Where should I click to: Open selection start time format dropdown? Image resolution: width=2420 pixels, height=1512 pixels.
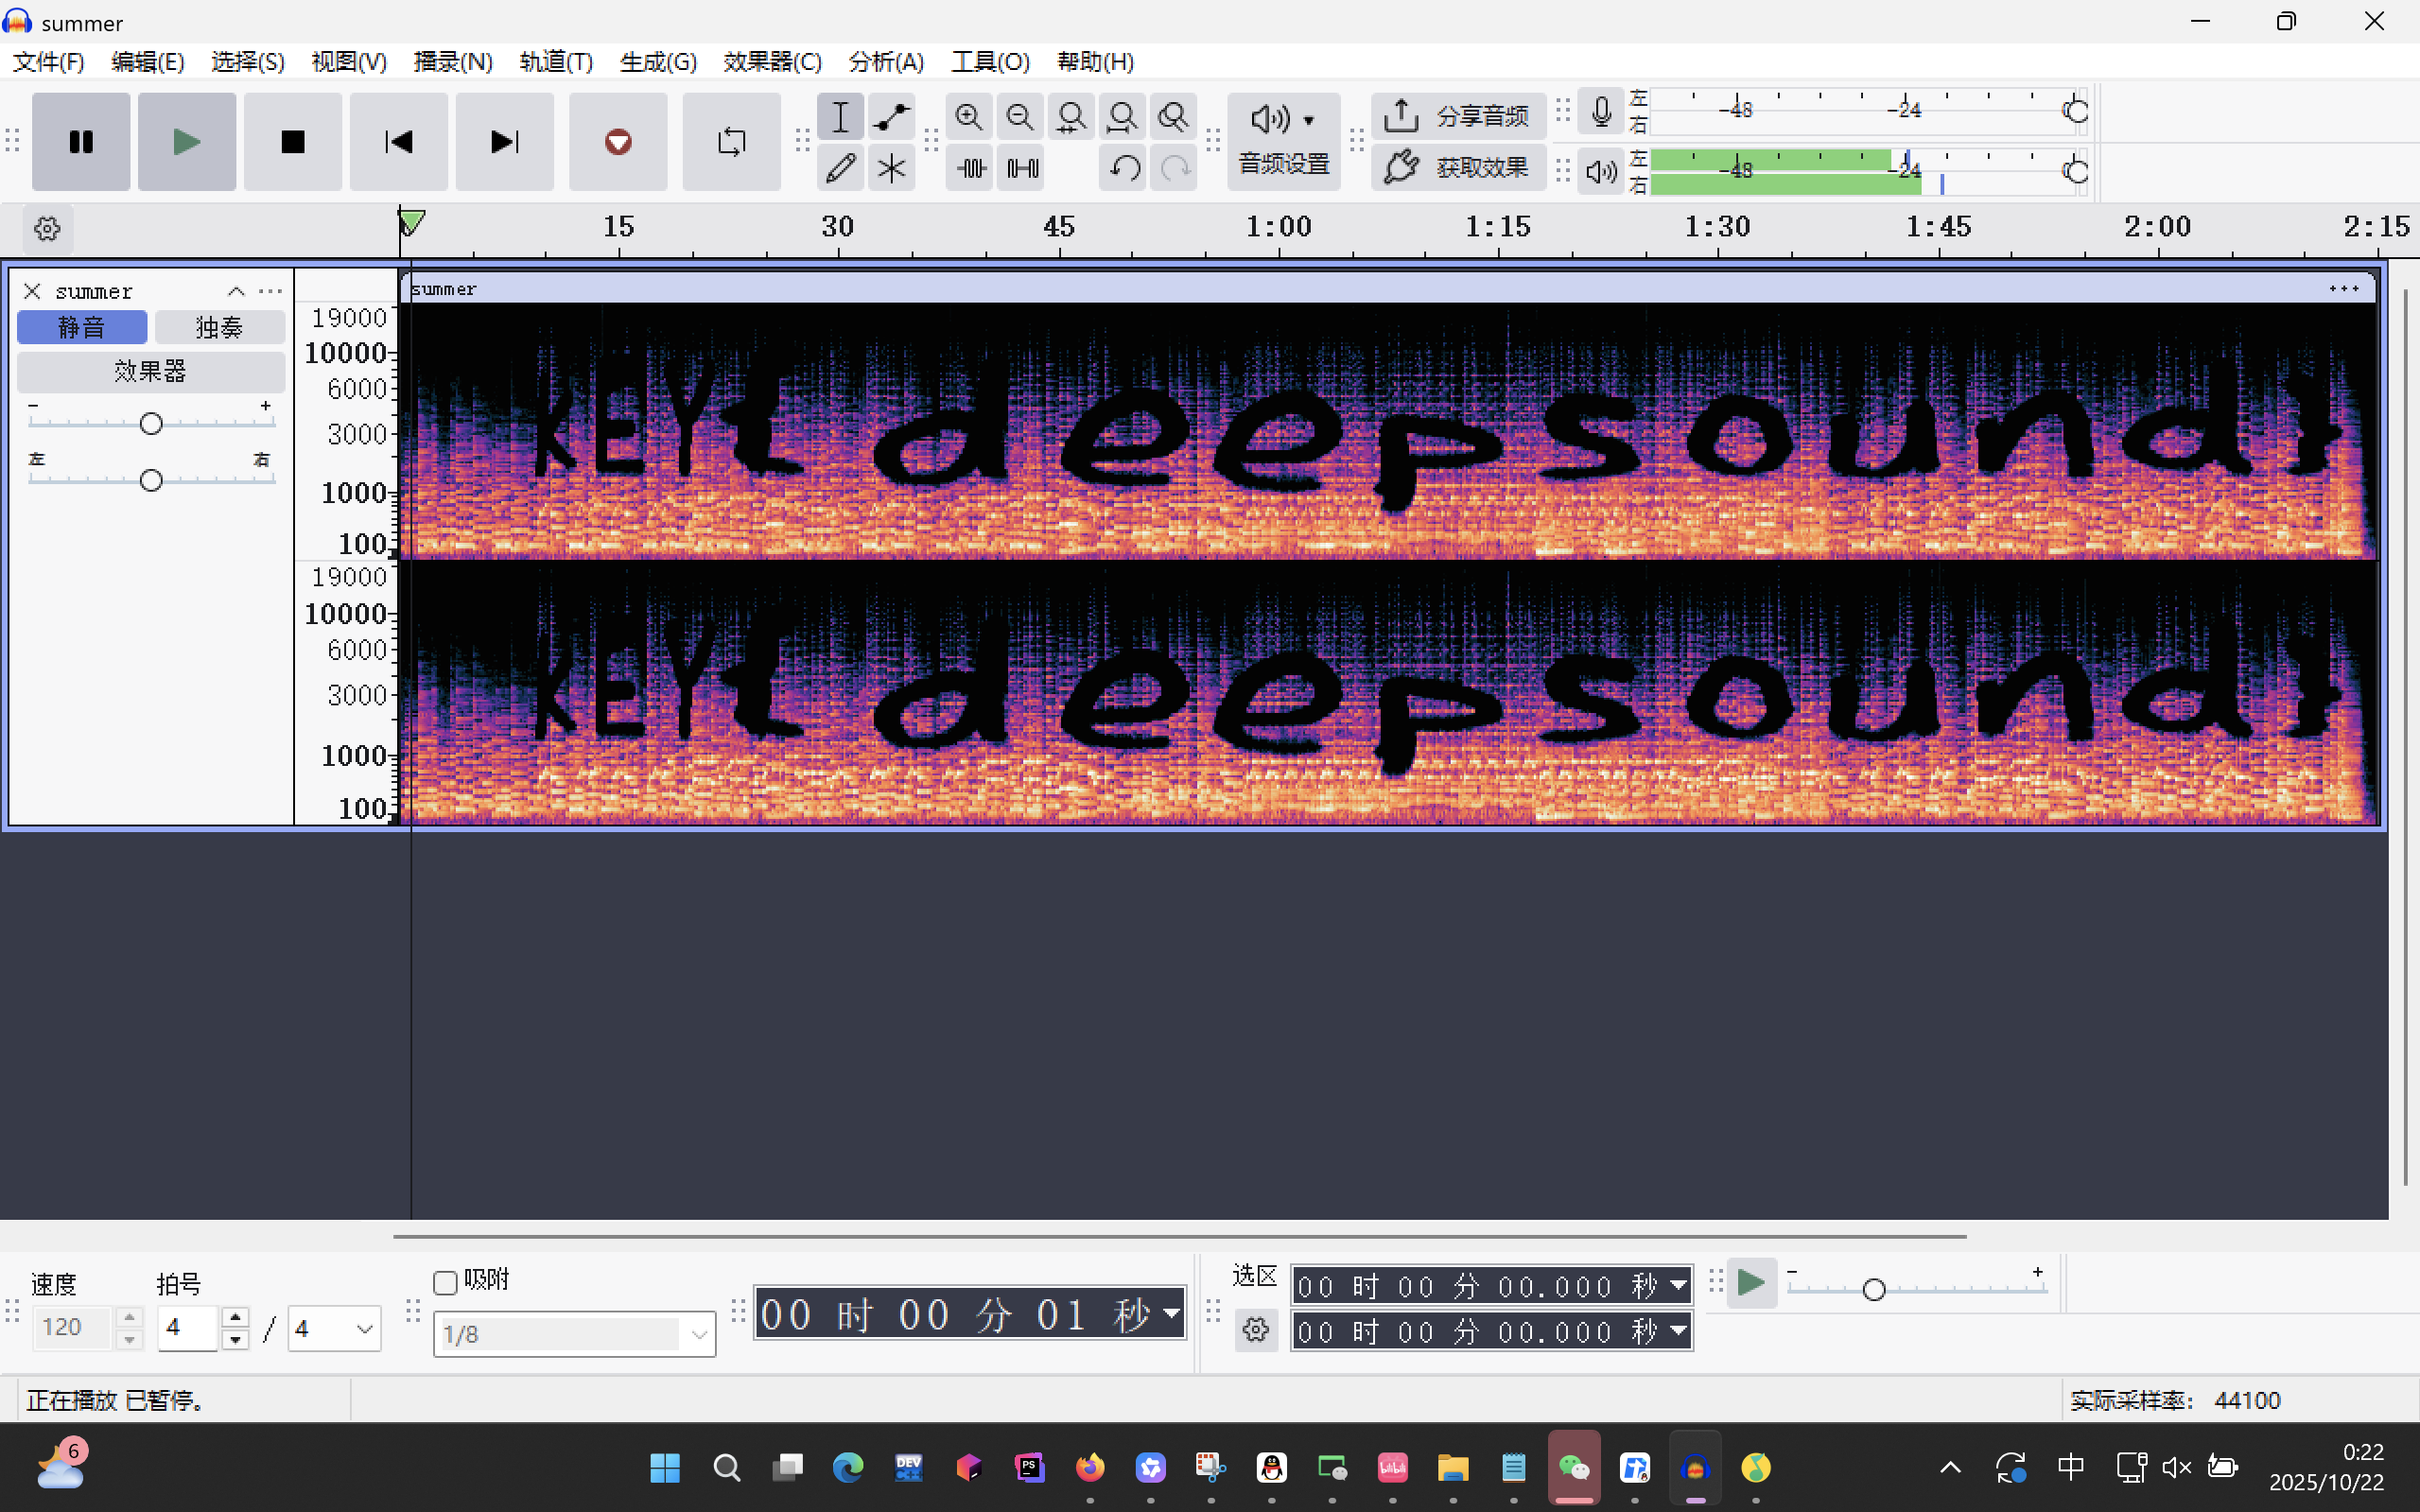[x=1679, y=1285]
